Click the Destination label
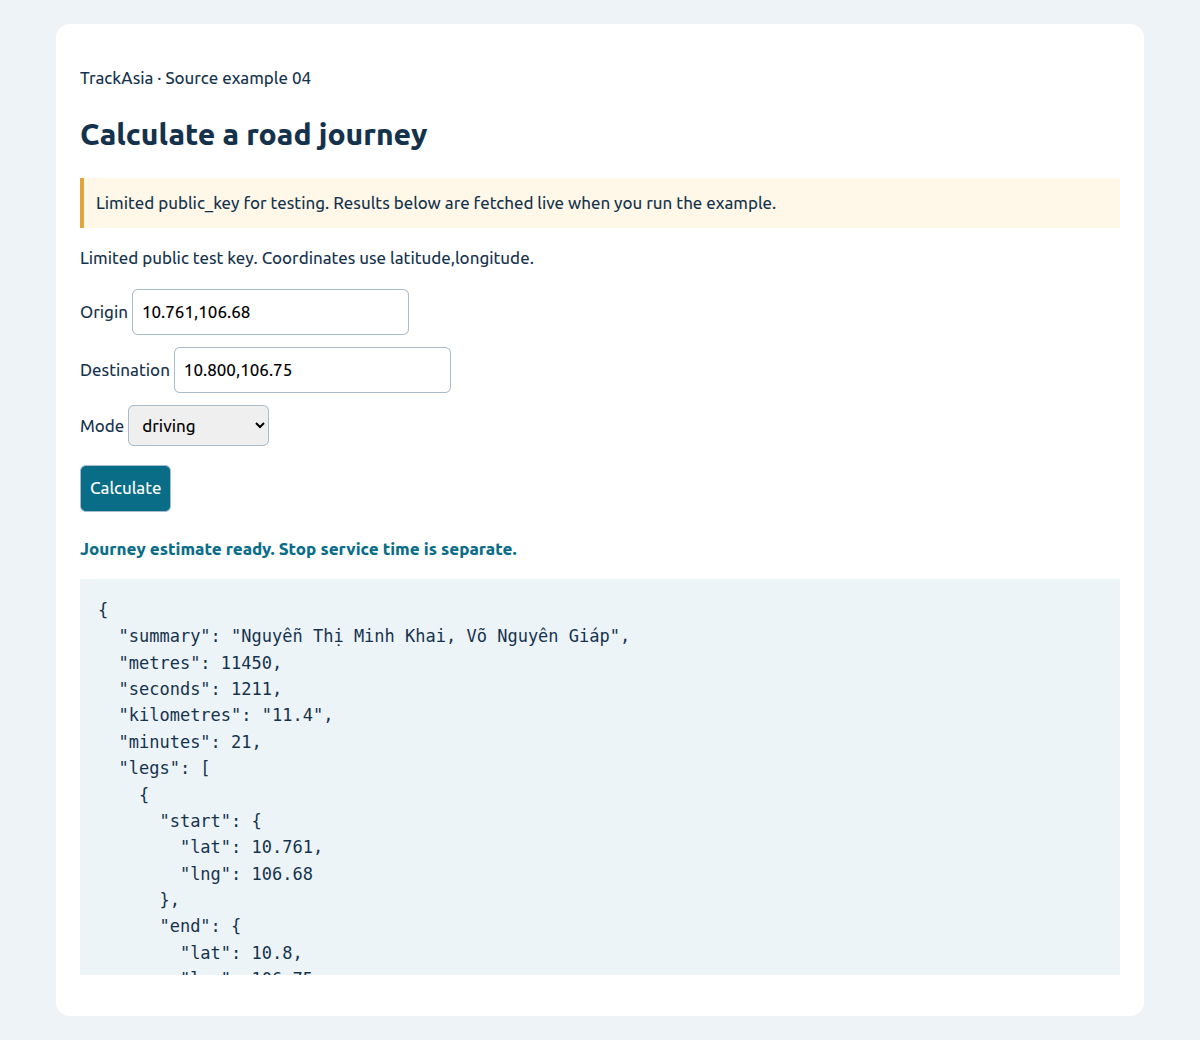Viewport: 1200px width, 1040px height. (x=125, y=370)
